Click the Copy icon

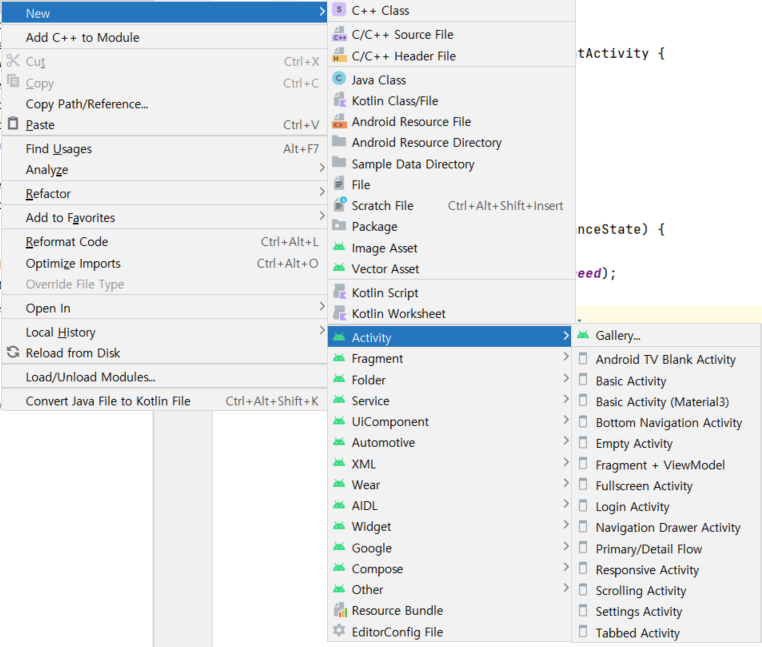pos(13,81)
